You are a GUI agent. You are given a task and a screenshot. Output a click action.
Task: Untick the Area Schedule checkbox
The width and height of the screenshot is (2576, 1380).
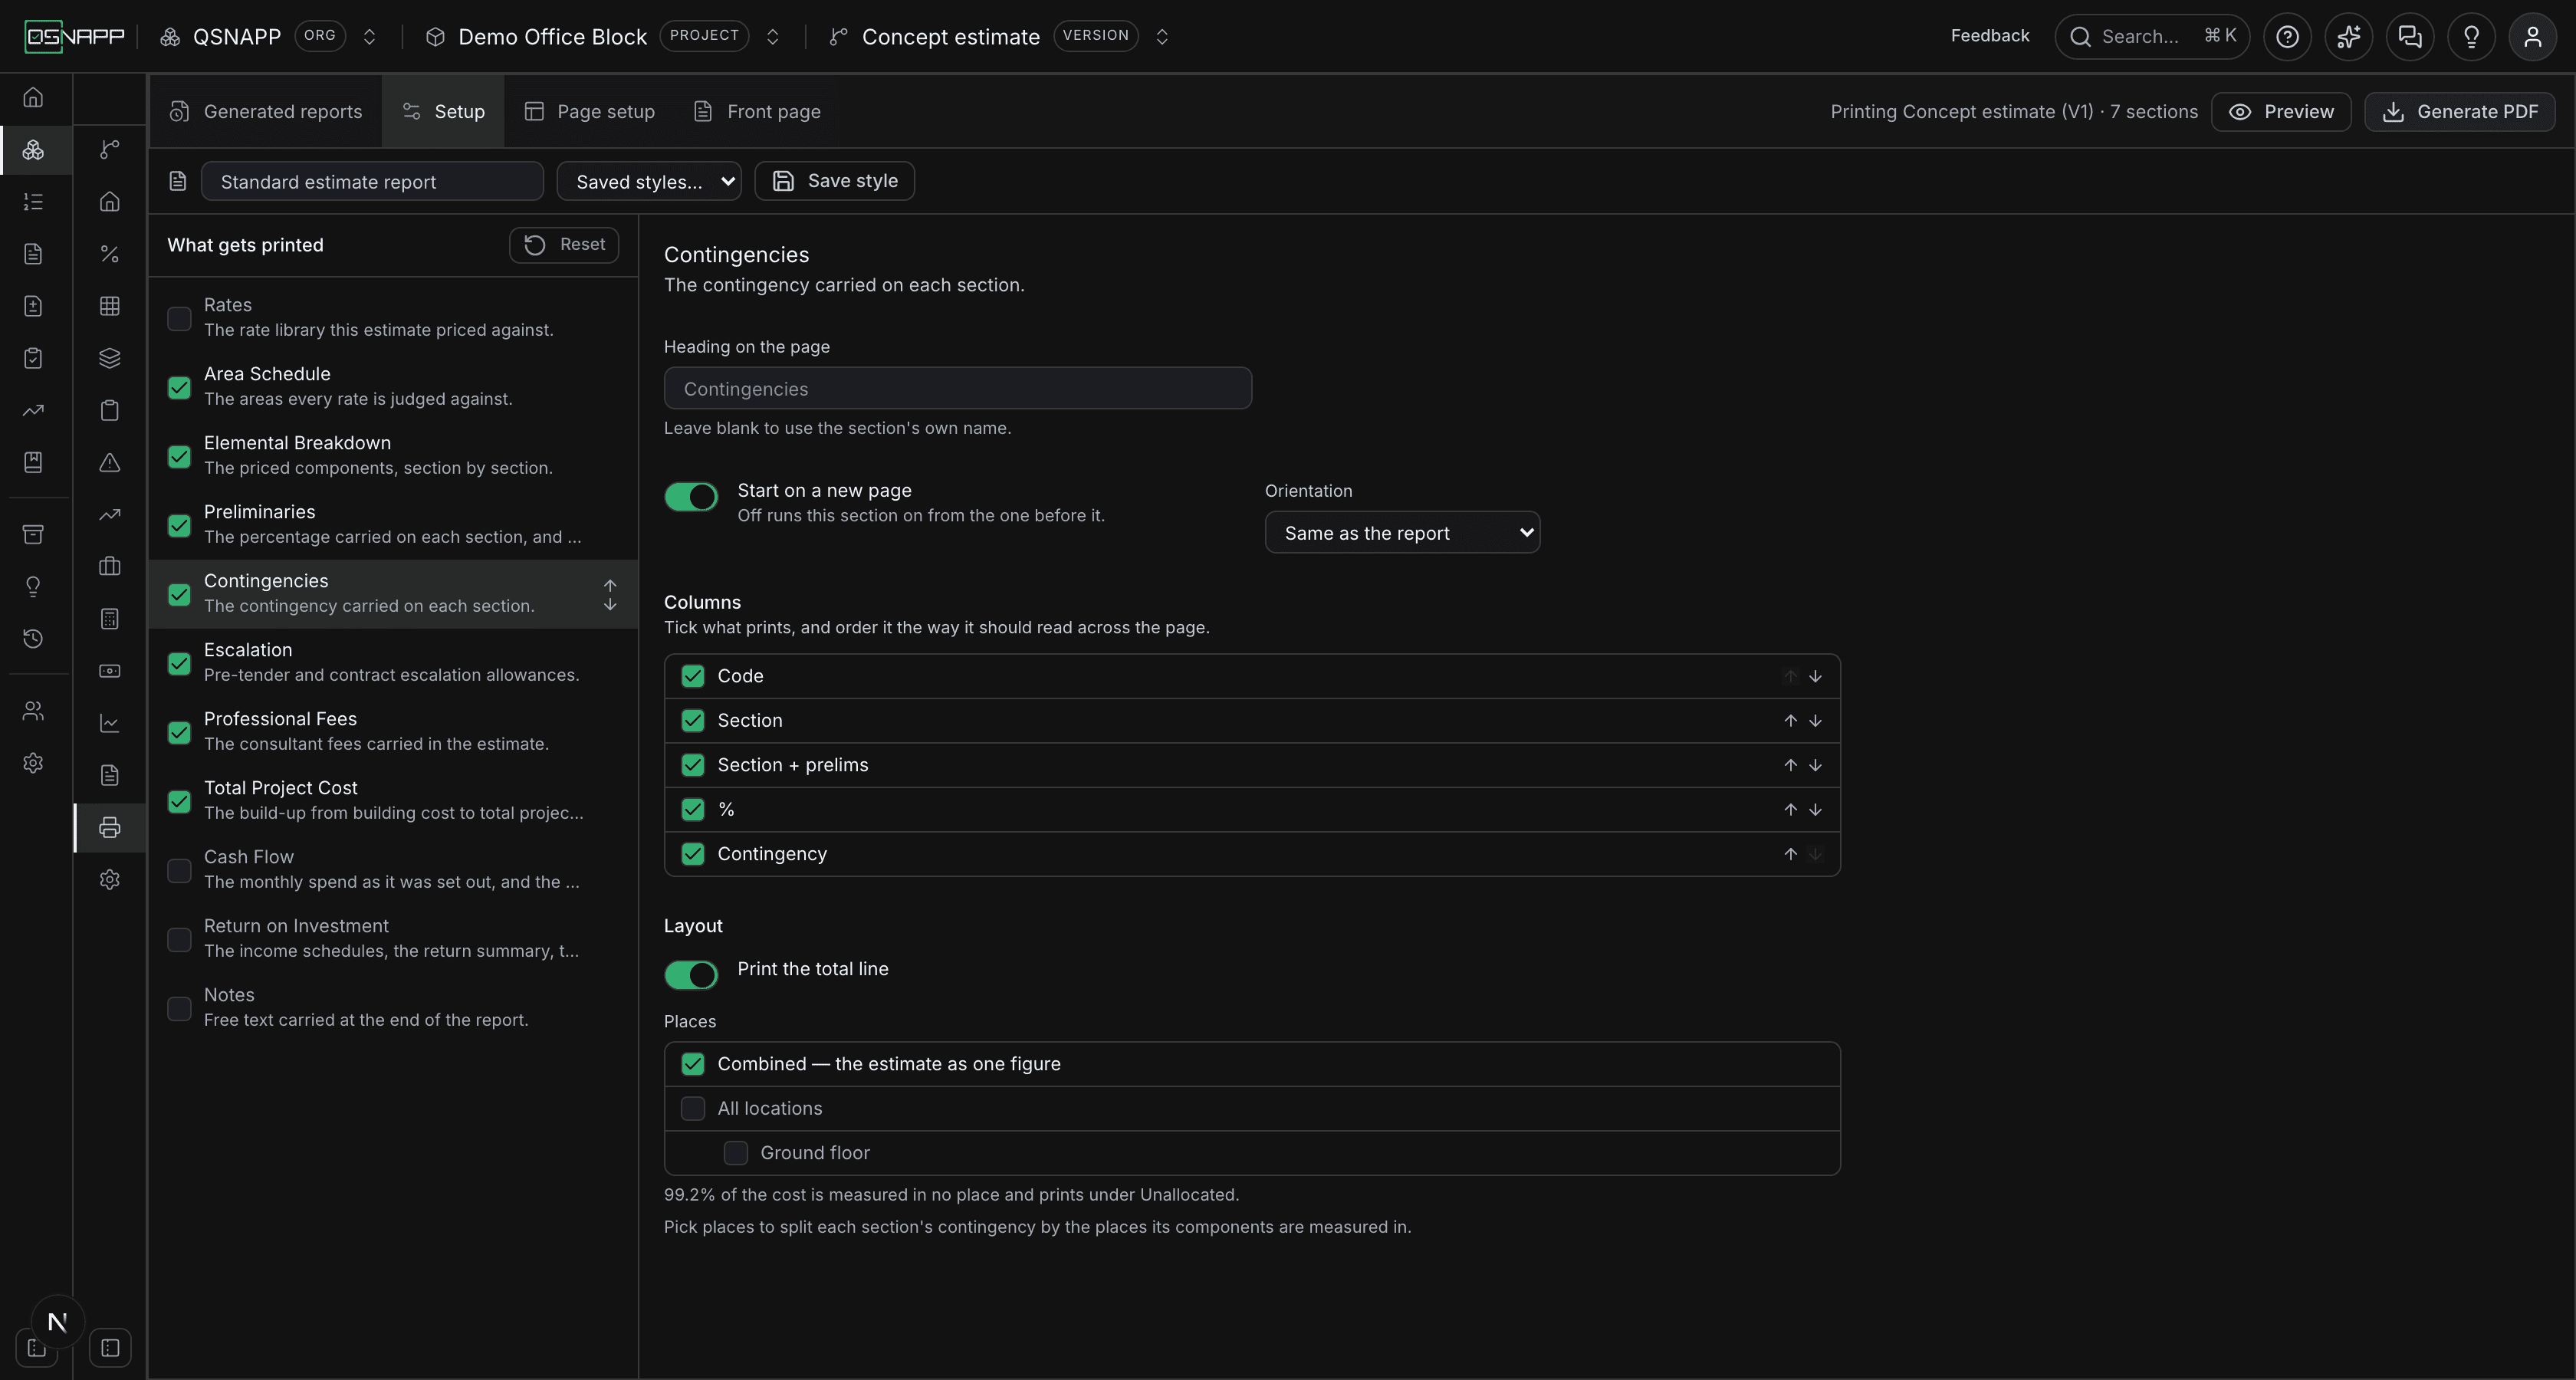point(179,388)
